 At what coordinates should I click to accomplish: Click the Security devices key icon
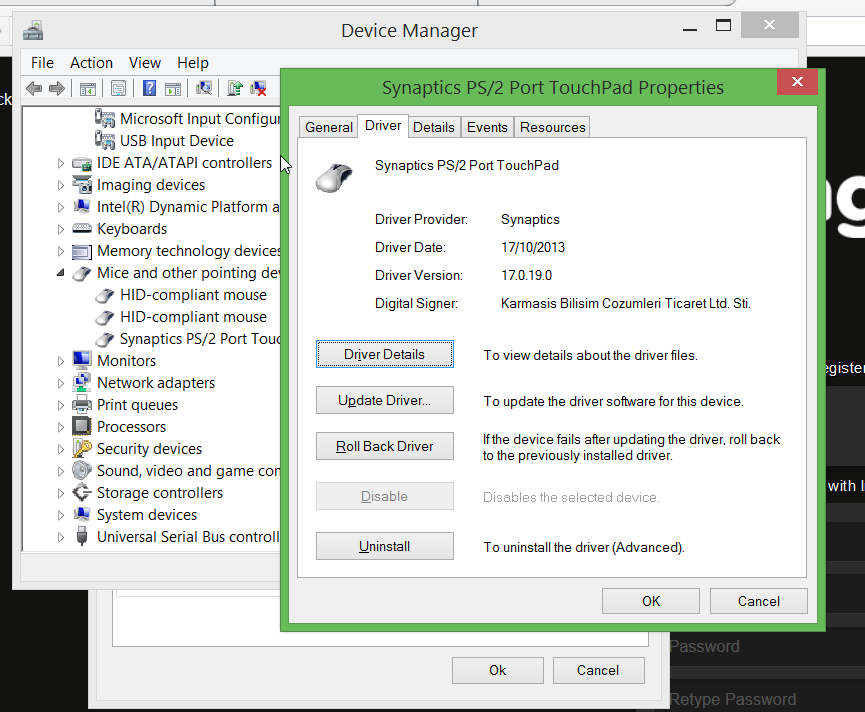pyautogui.click(x=82, y=448)
